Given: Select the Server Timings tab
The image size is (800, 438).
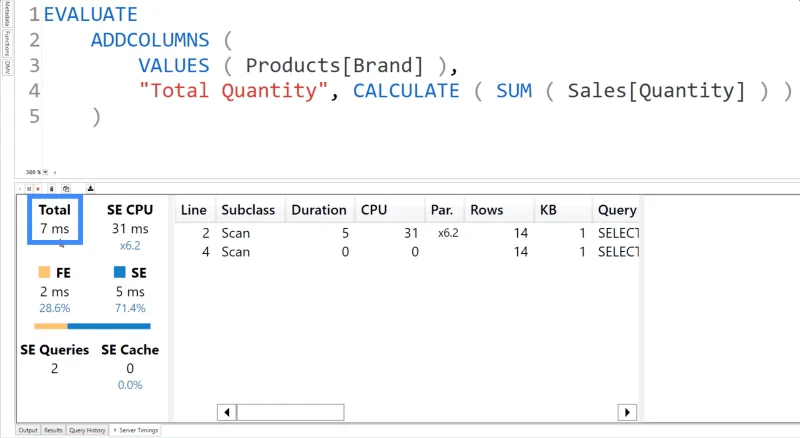Looking at the screenshot, I should [x=136, y=430].
